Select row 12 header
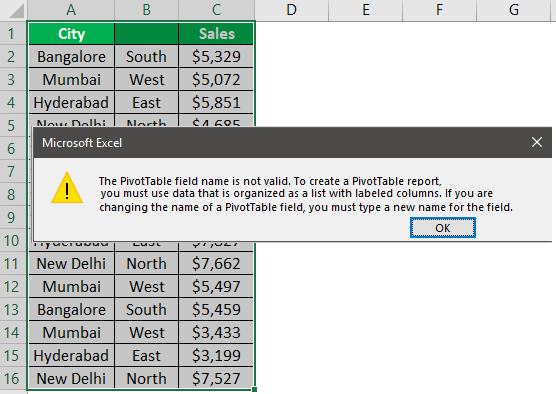The image size is (556, 394). coord(13,287)
